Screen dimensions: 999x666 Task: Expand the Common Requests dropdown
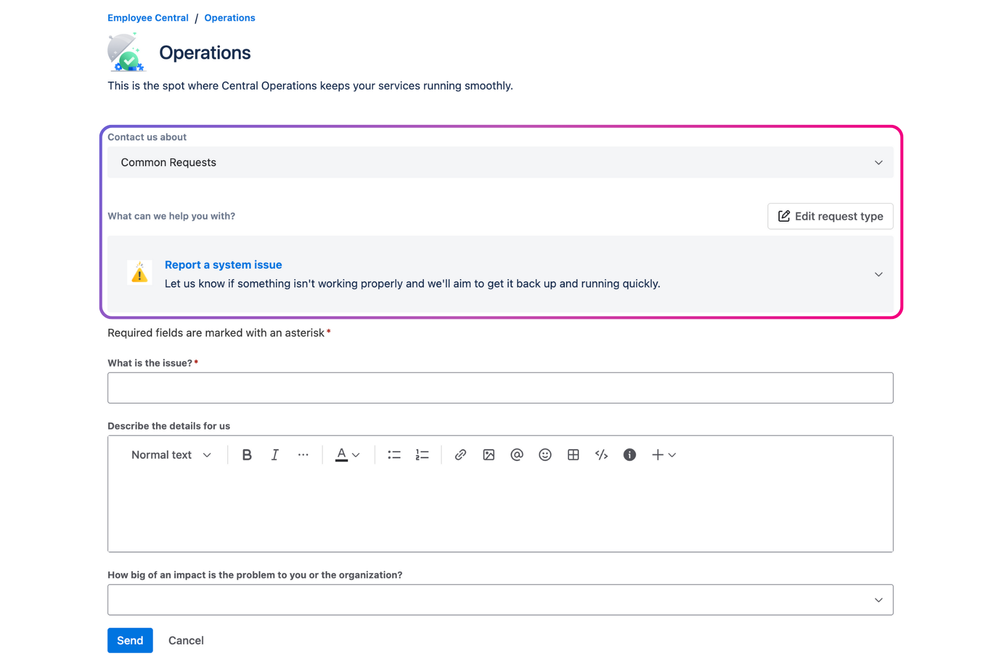[500, 161]
